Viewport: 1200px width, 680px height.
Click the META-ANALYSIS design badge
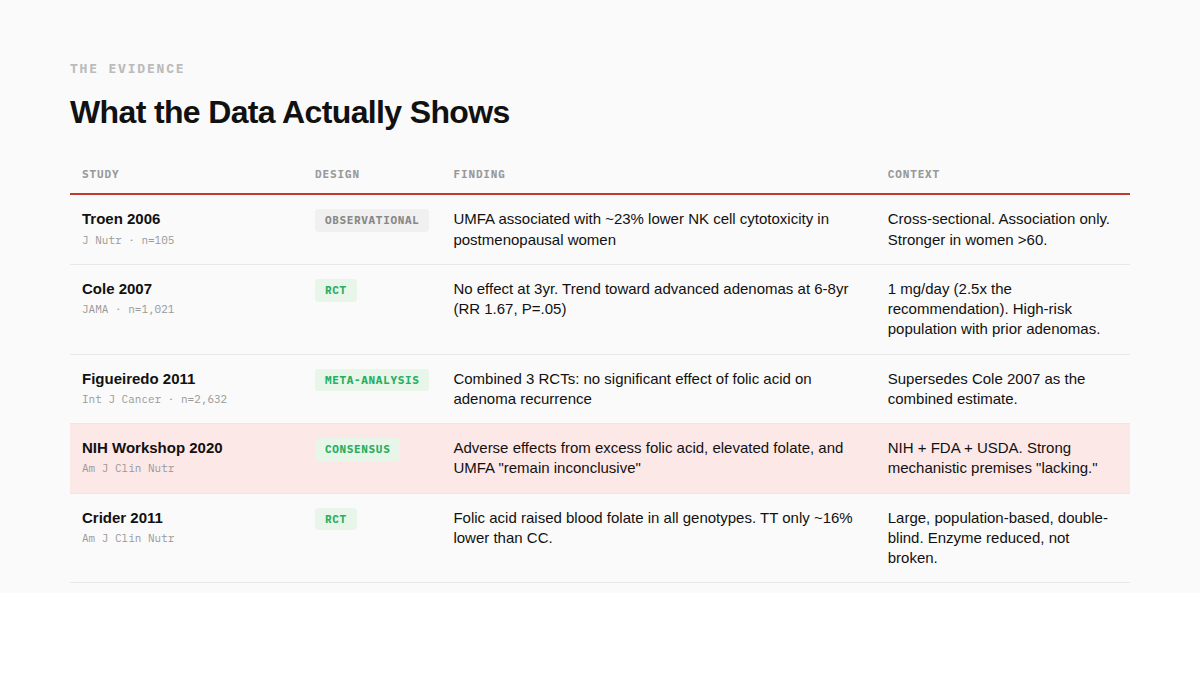tap(371, 380)
